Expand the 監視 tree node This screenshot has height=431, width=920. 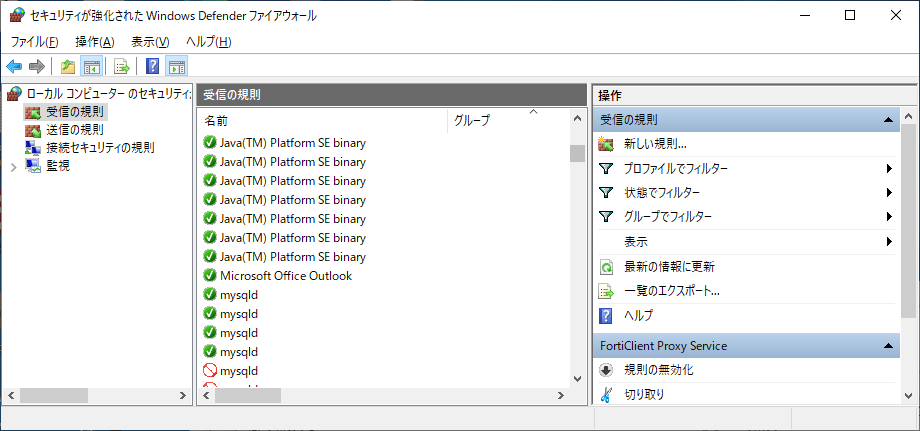[14, 167]
